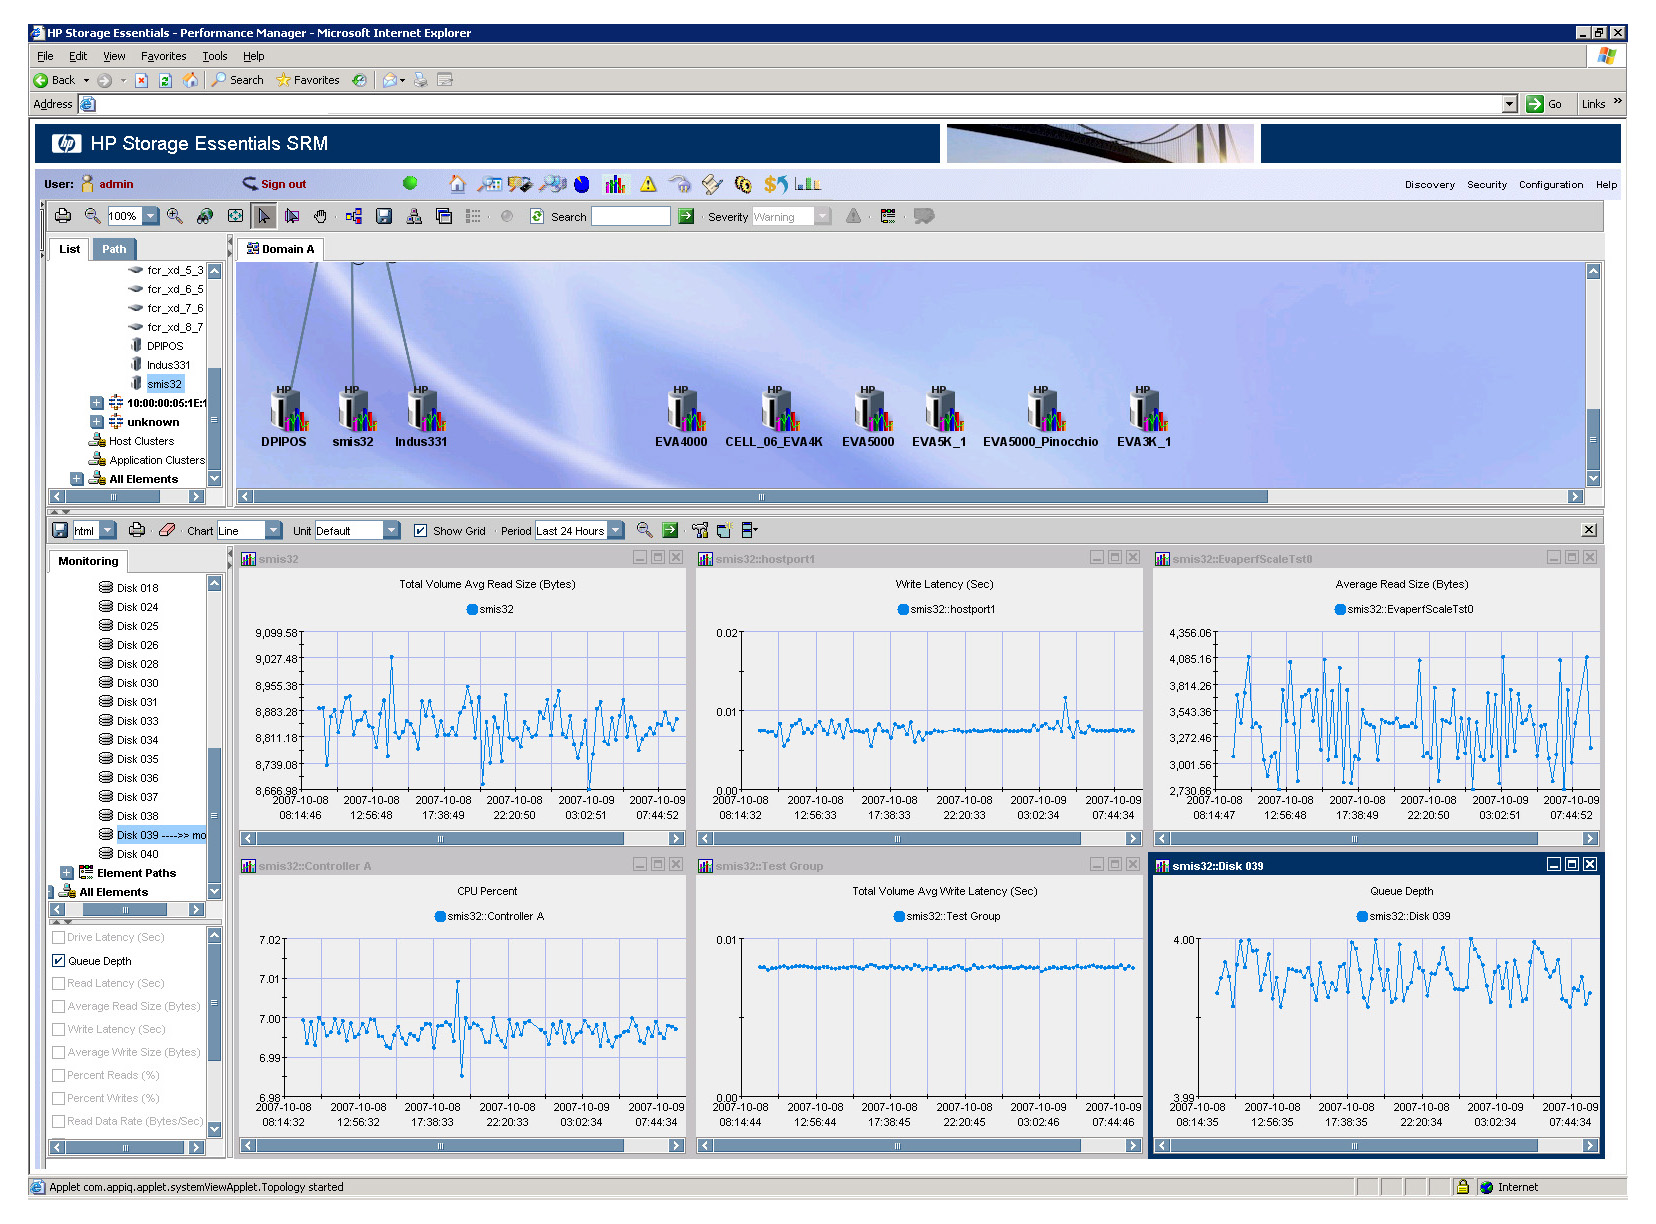This screenshot has width=1656, height=1224.
Task: Click the Disk 039 chart horizontal scrollbar
Action: point(1376,1146)
